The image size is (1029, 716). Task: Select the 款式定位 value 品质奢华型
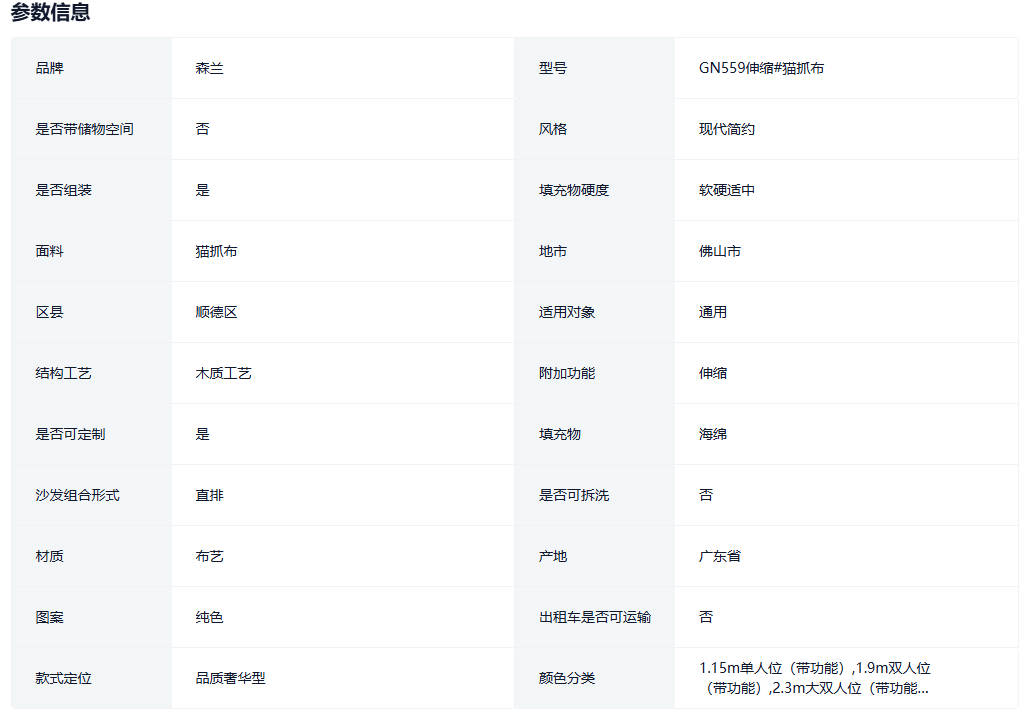230,678
